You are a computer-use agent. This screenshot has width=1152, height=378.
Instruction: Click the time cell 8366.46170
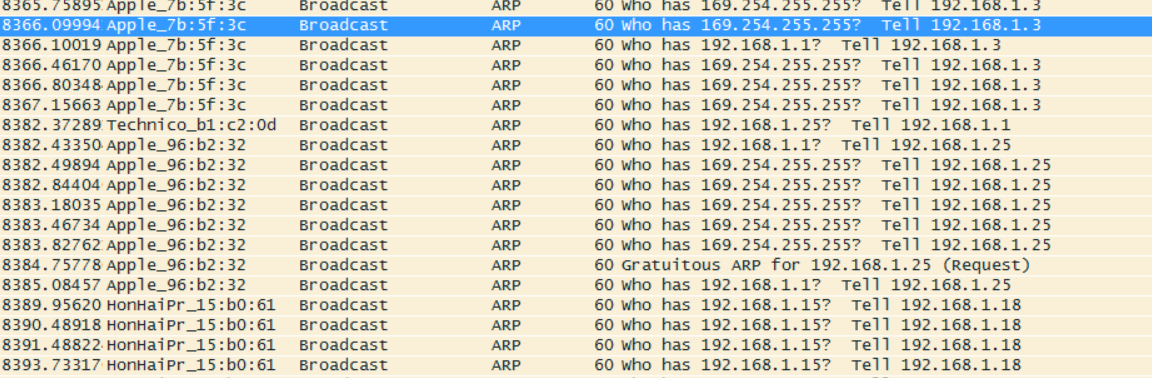tap(51, 65)
